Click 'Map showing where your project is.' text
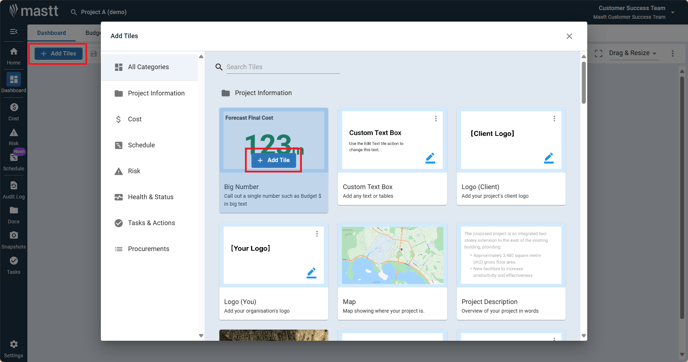The height and width of the screenshot is (362, 688). click(383, 311)
